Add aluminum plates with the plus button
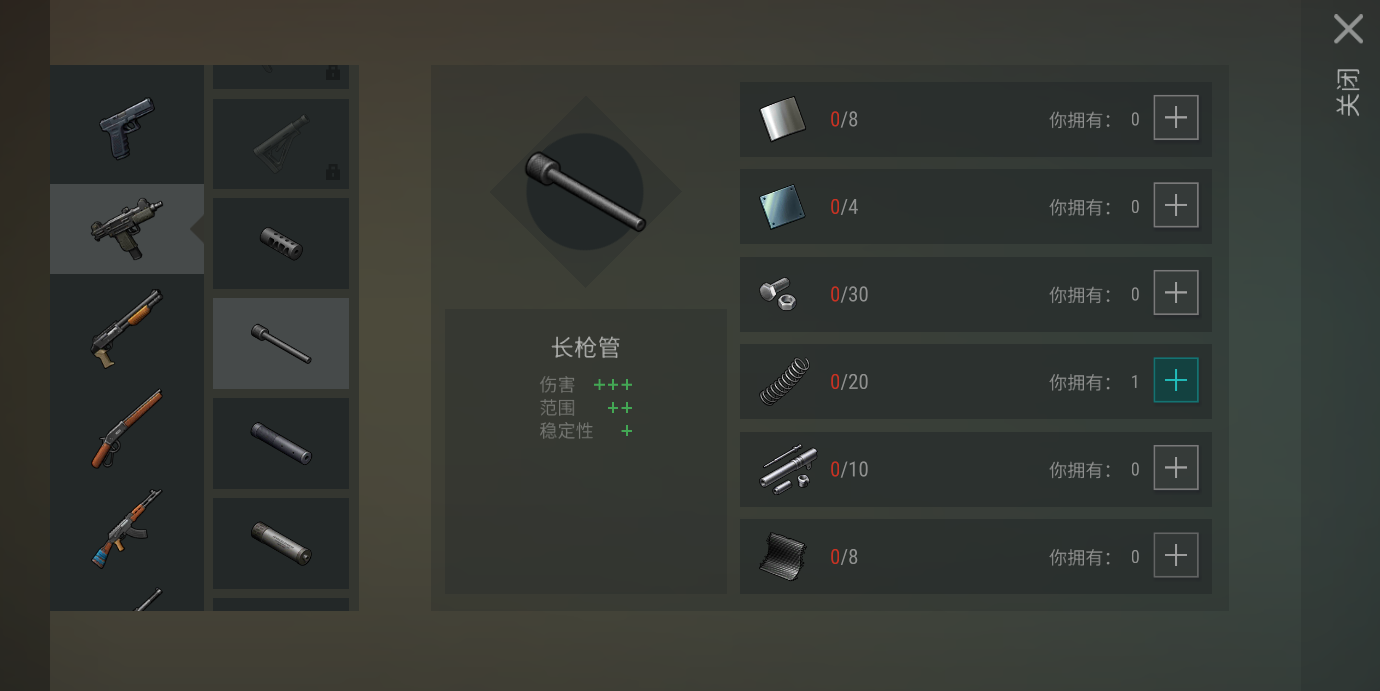Screen dimensions: 1380x691 [1176, 118]
